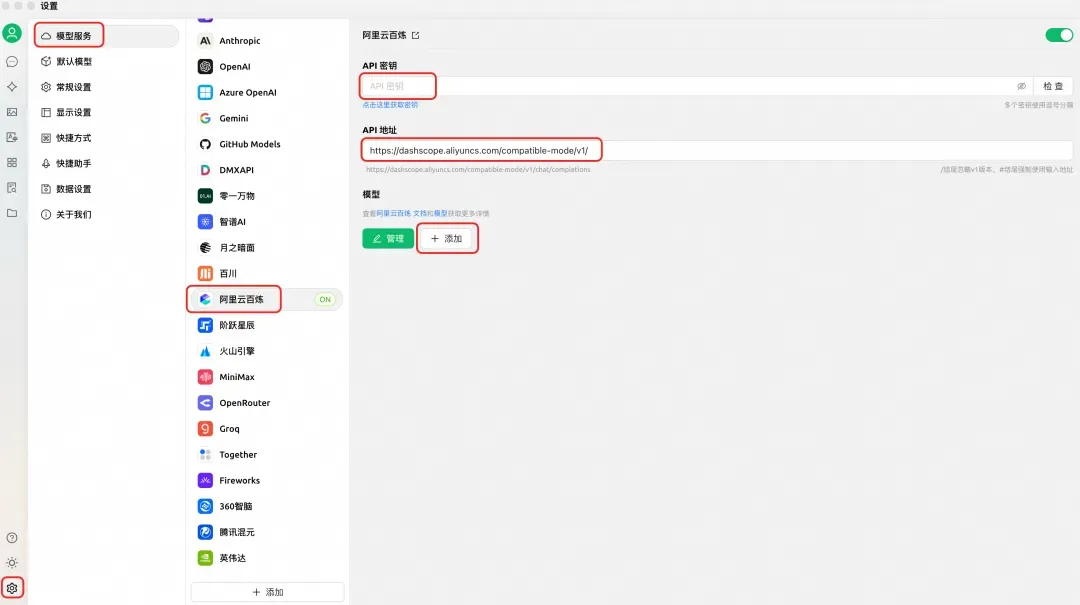This screenshot has width=1080, height=605.
Task: Click the DMXAPI provider logo
Action: click(205, 170)
